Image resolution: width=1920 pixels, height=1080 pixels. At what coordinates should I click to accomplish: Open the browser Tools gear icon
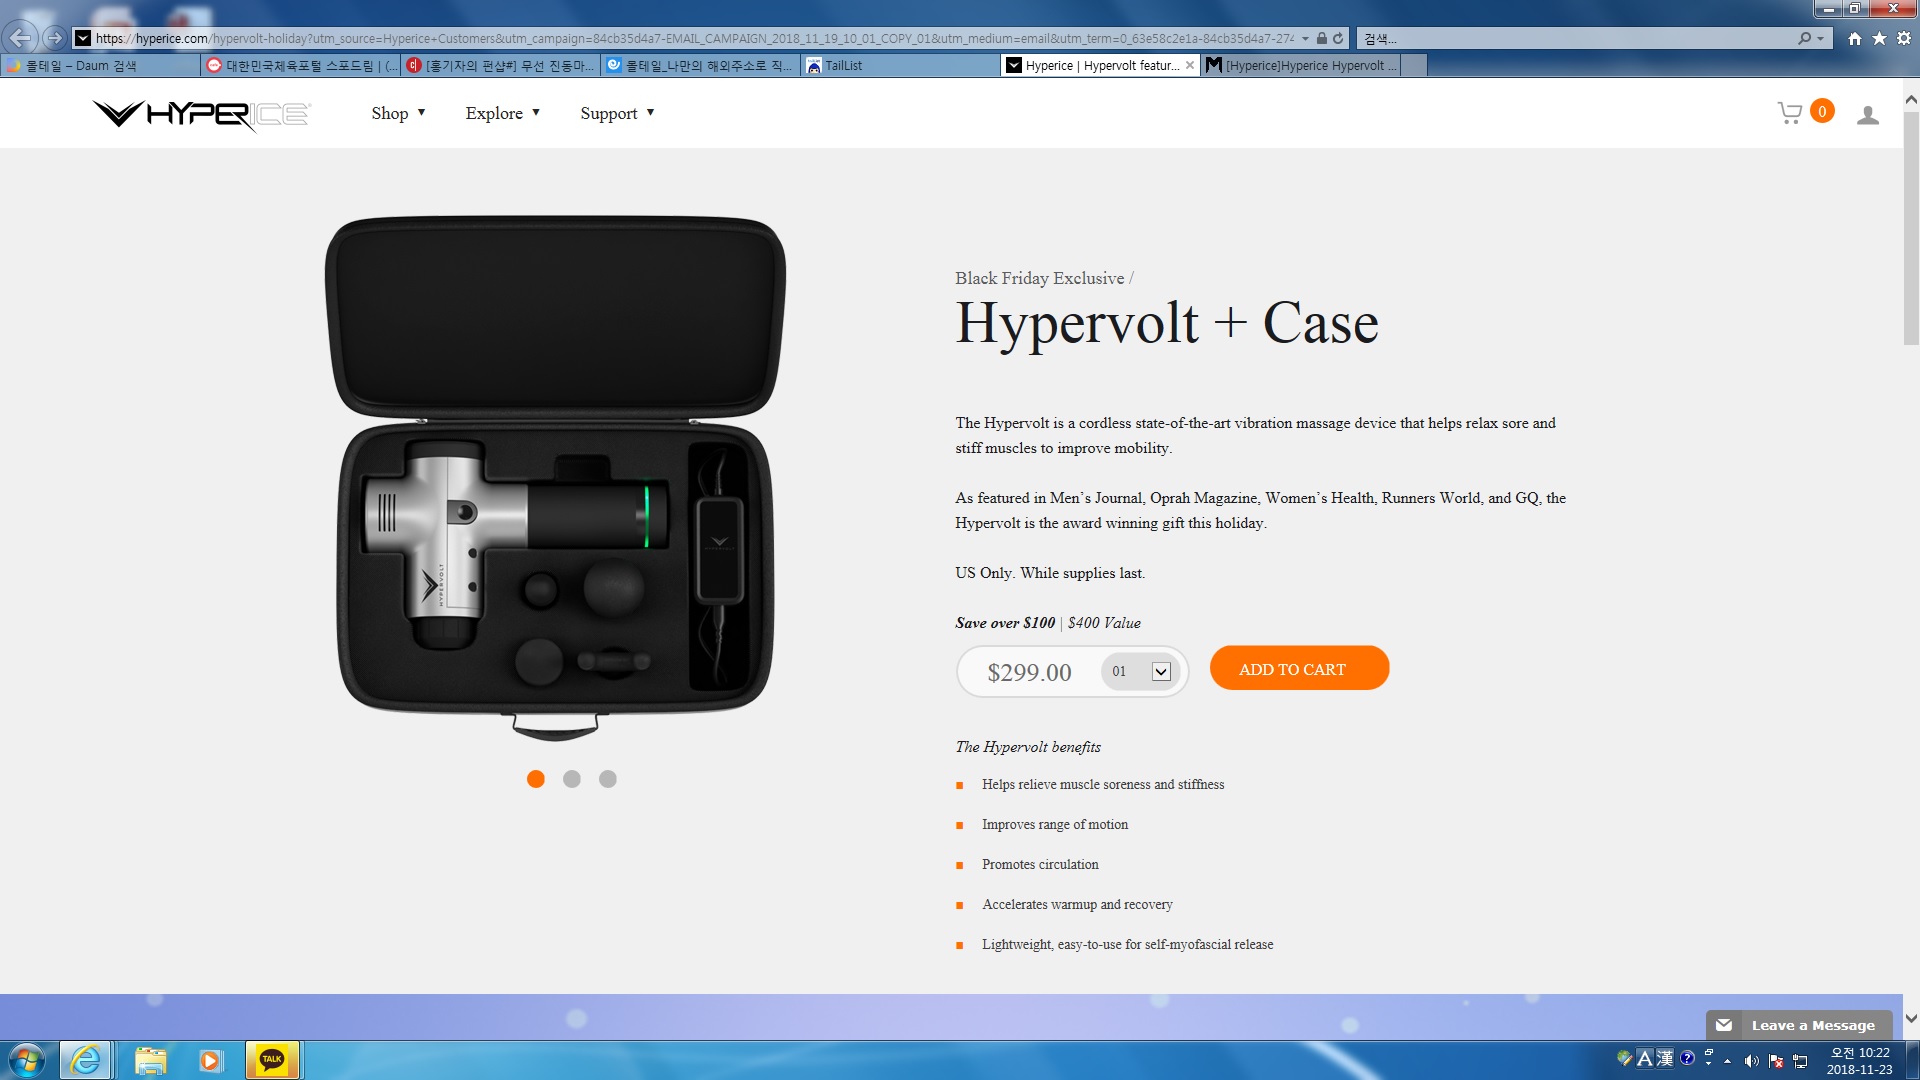(x=1904, y=38)
